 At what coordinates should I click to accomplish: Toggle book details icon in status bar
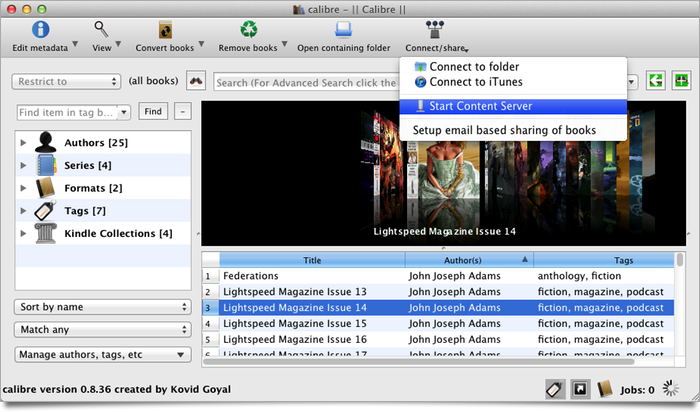pyautogui.click(x=604, y=389)
